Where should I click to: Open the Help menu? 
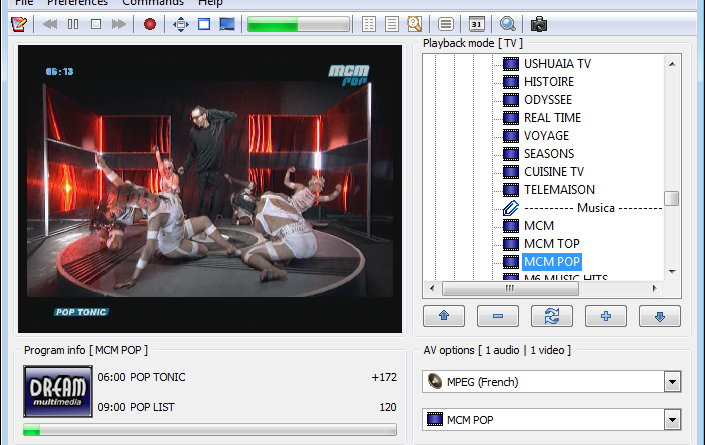point(210,3)
